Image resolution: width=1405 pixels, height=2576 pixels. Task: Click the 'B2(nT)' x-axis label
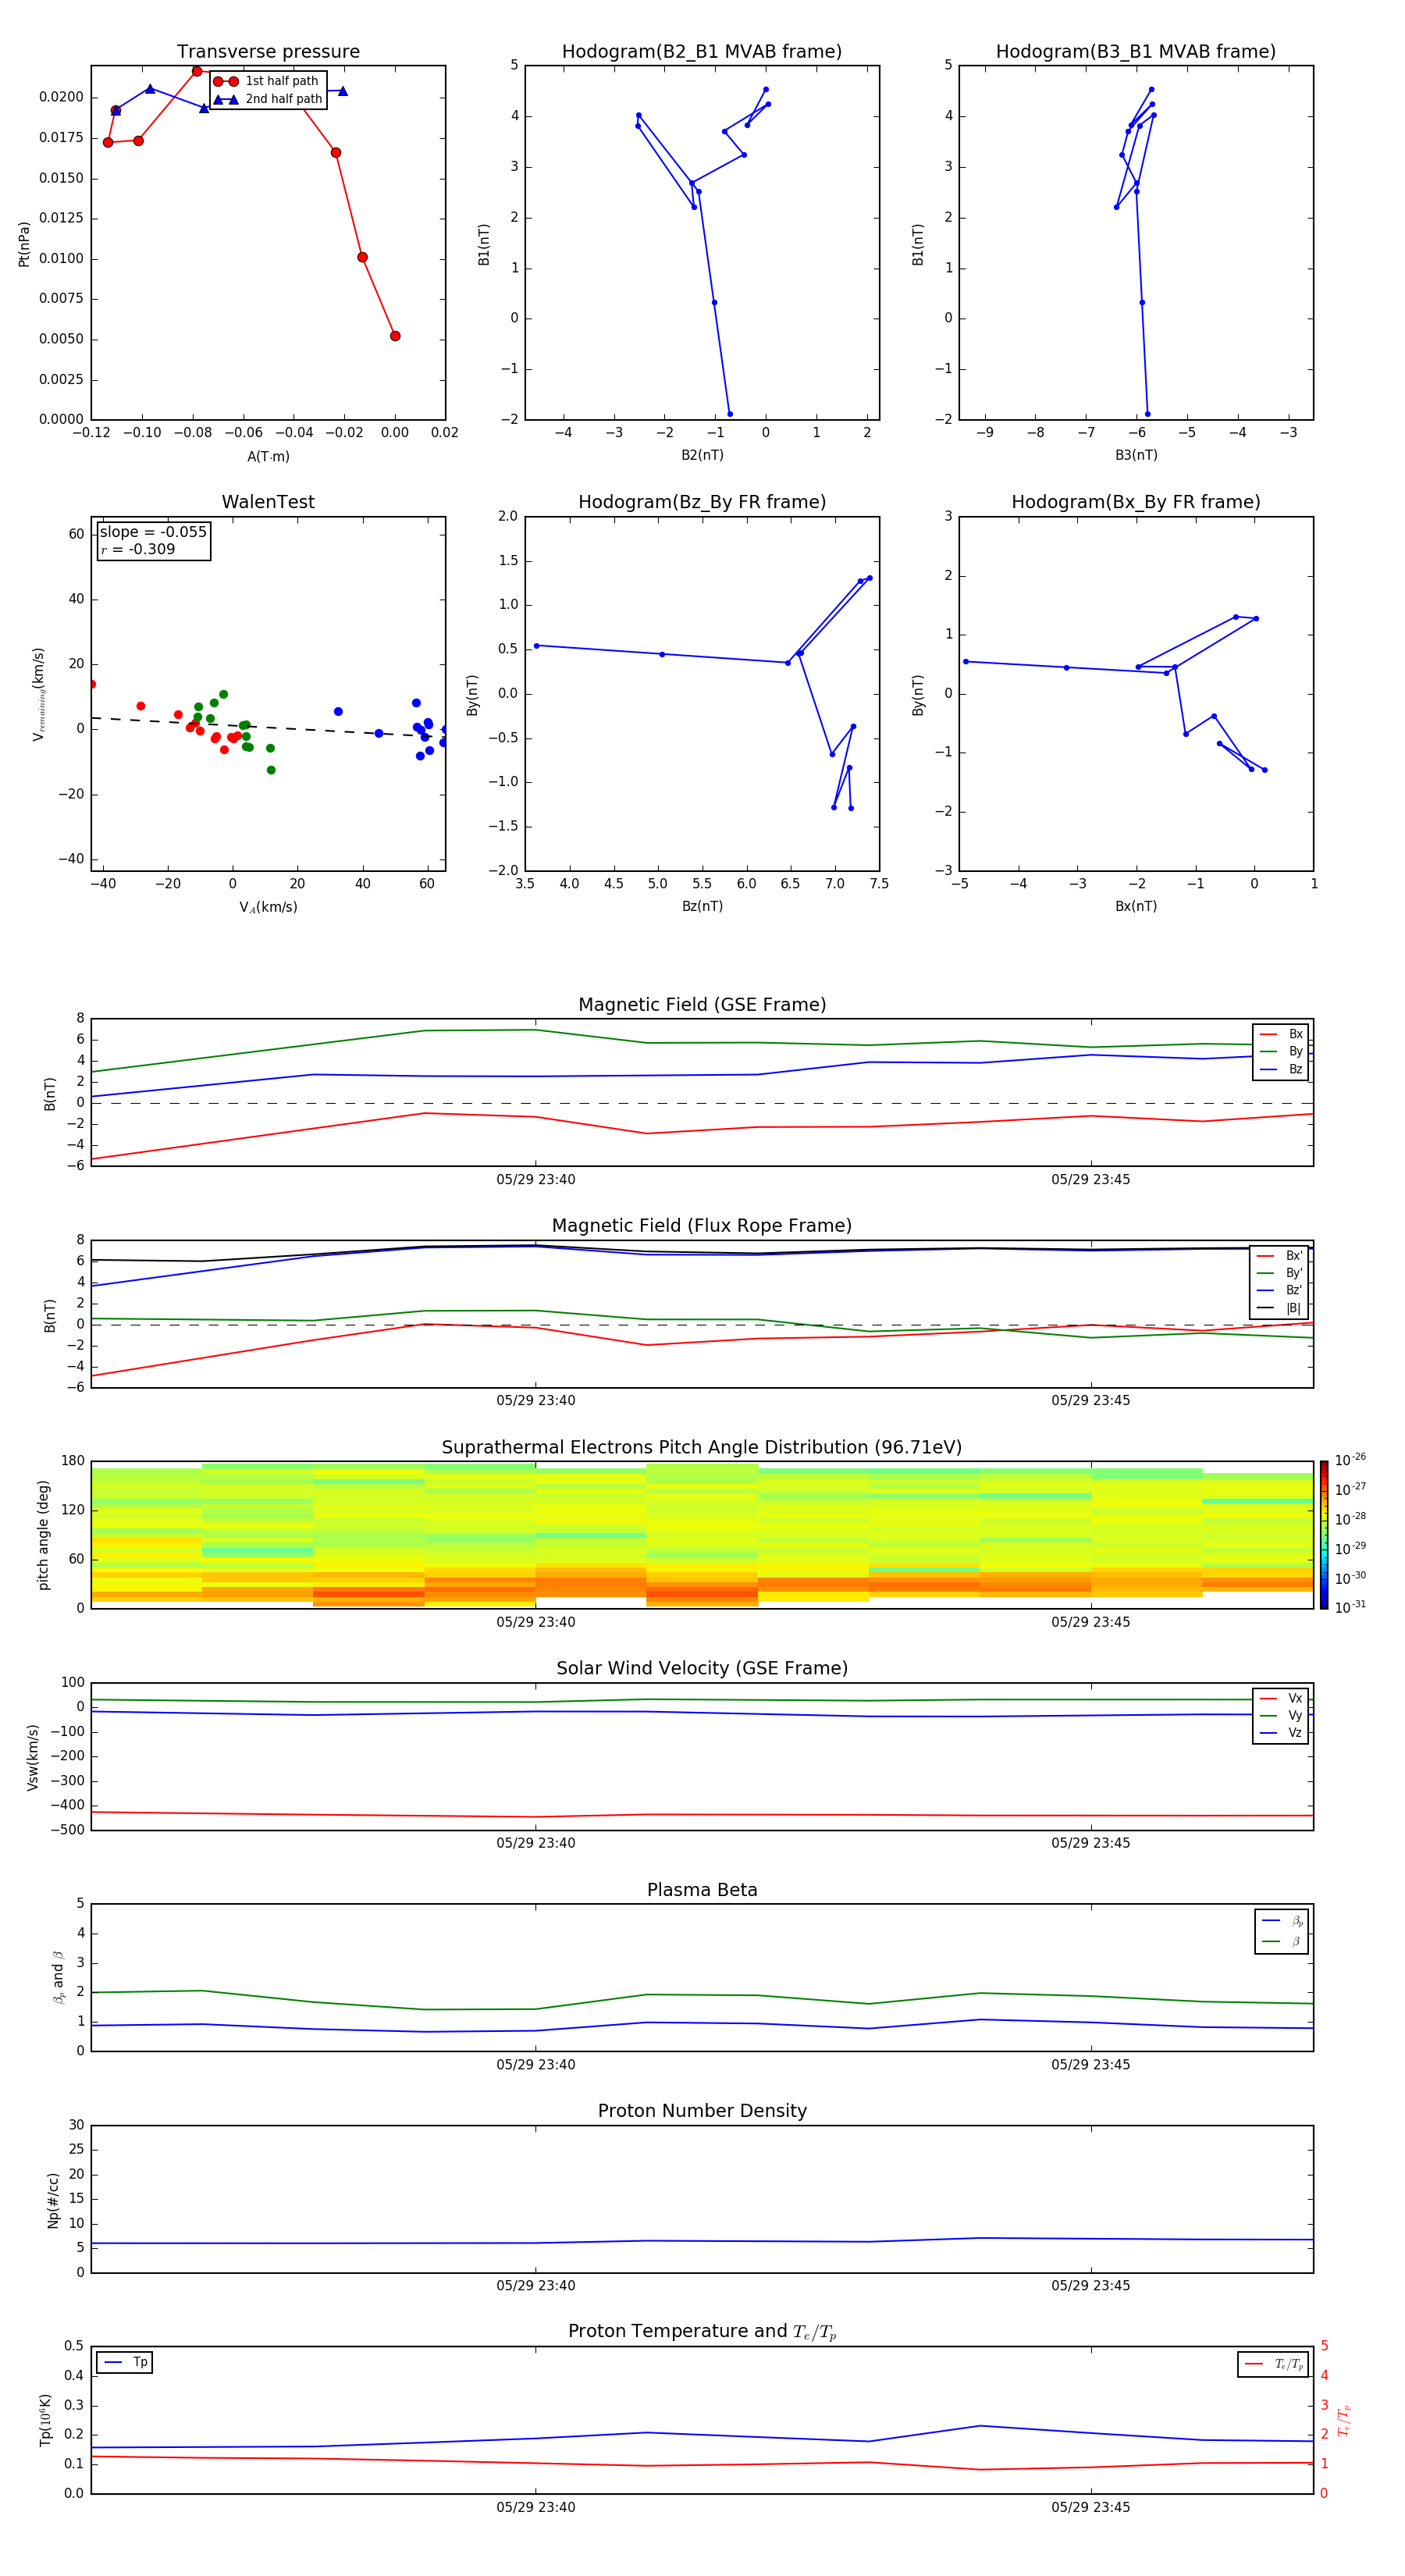point(702,456)
